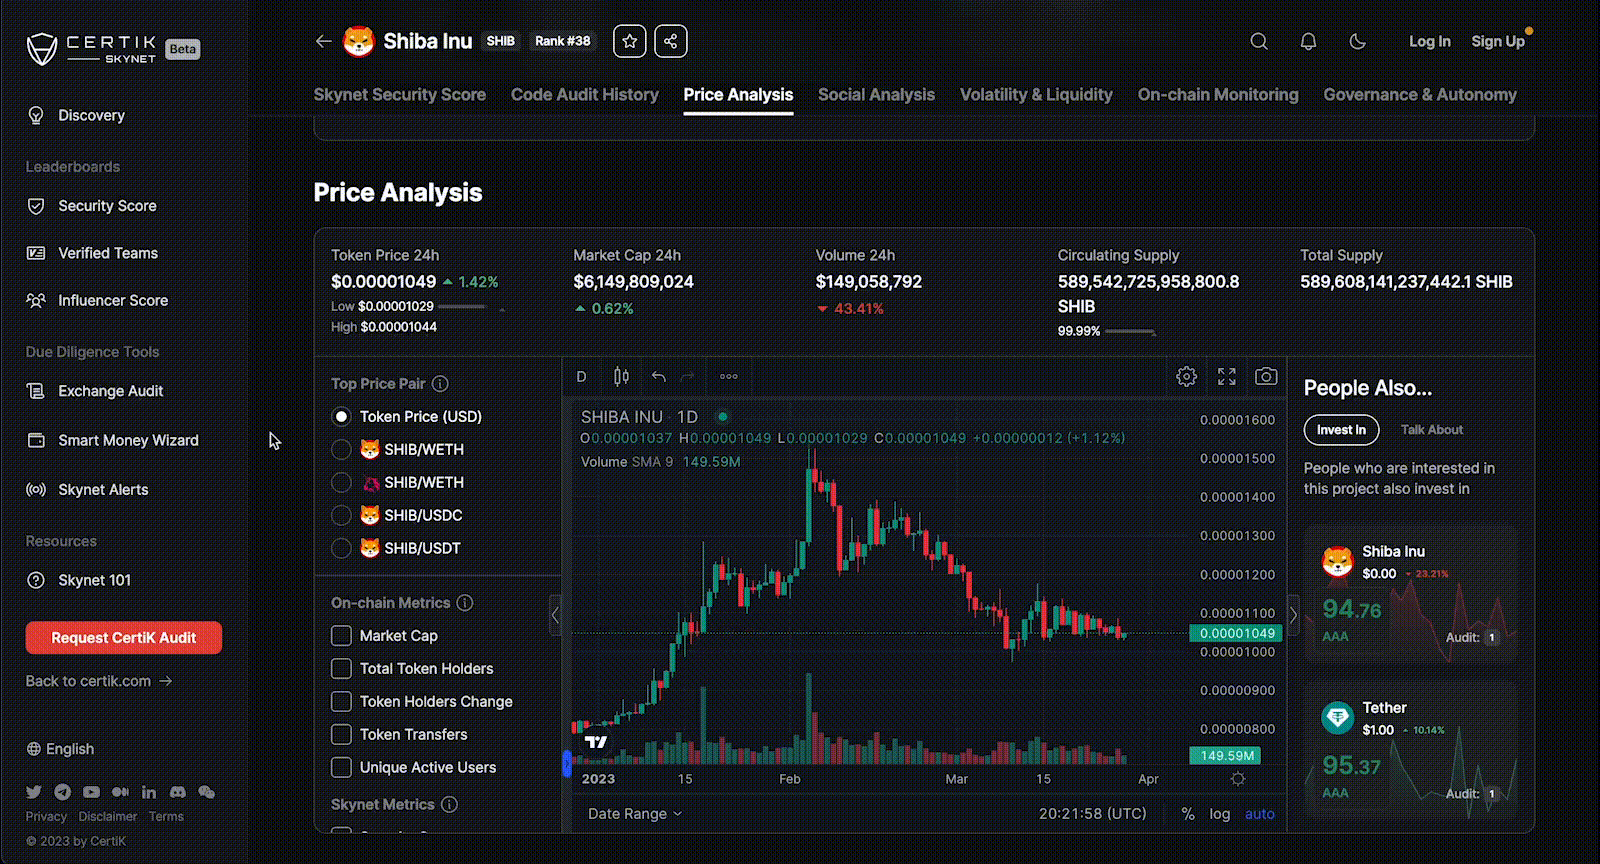Open the Date Range dropdown
This screenshot has height=864, width=1600.
coord(635,813)
